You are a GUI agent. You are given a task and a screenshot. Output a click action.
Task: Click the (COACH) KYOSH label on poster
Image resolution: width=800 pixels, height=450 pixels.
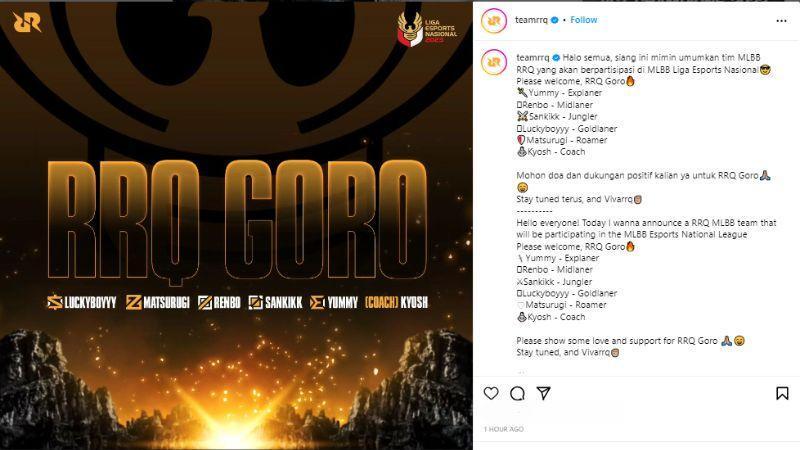pyautogui.click(x=396, y=303)
